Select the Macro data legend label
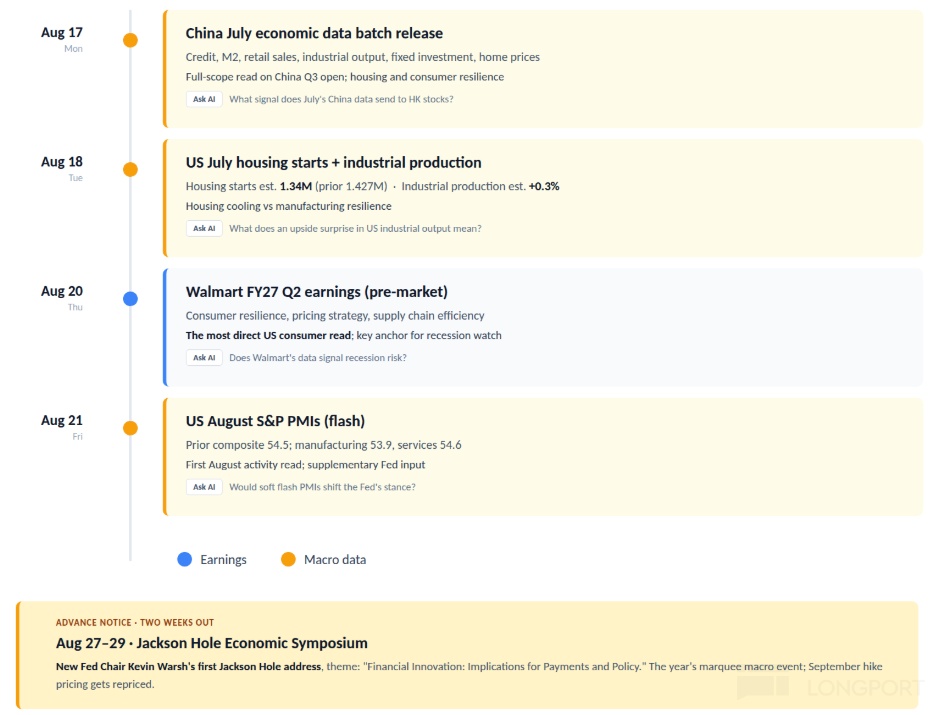The image size is (940, 715). (335, 559)
